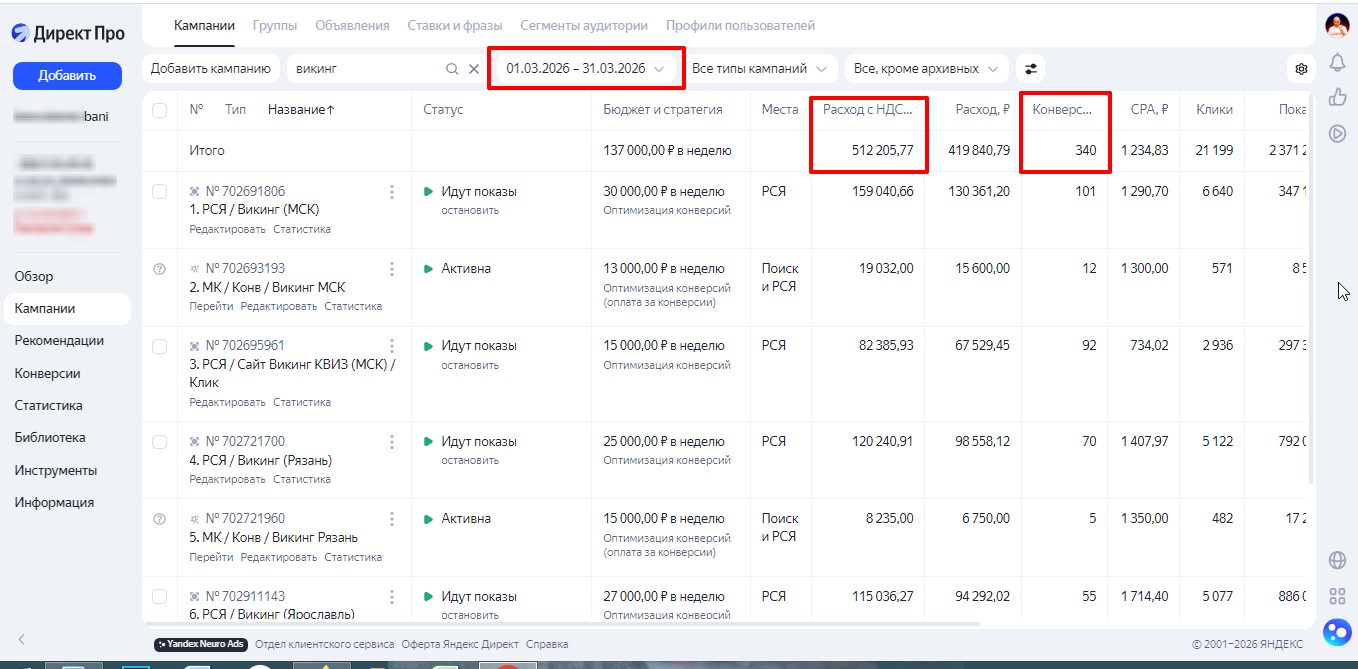Viewport: 1358px width, 669px height.
Task: Open "Статистика" in the left sidebar
Action: point(48,406)
